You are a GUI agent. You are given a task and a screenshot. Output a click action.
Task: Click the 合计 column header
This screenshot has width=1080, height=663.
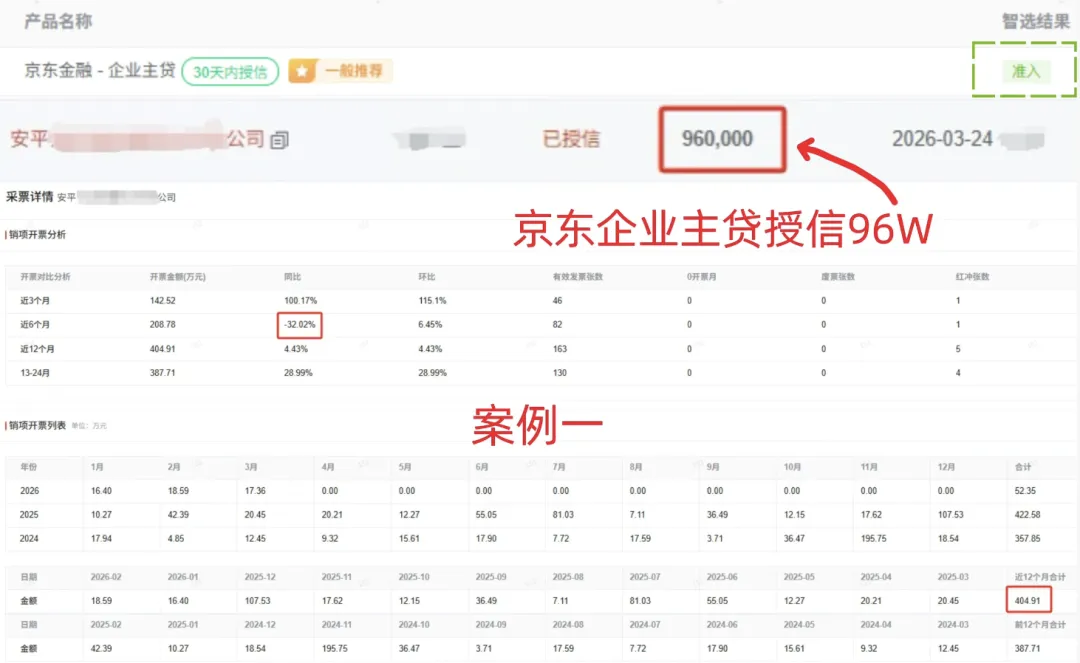(1024, 467)
